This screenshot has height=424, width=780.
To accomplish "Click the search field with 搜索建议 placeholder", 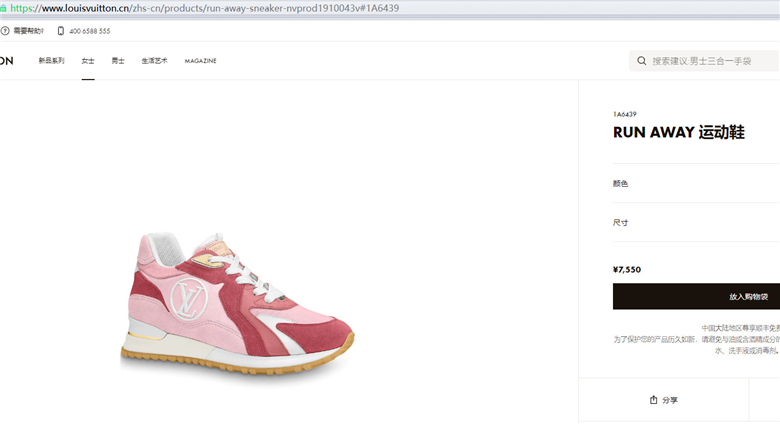I will pyautogui.click(x=704, y=61).
